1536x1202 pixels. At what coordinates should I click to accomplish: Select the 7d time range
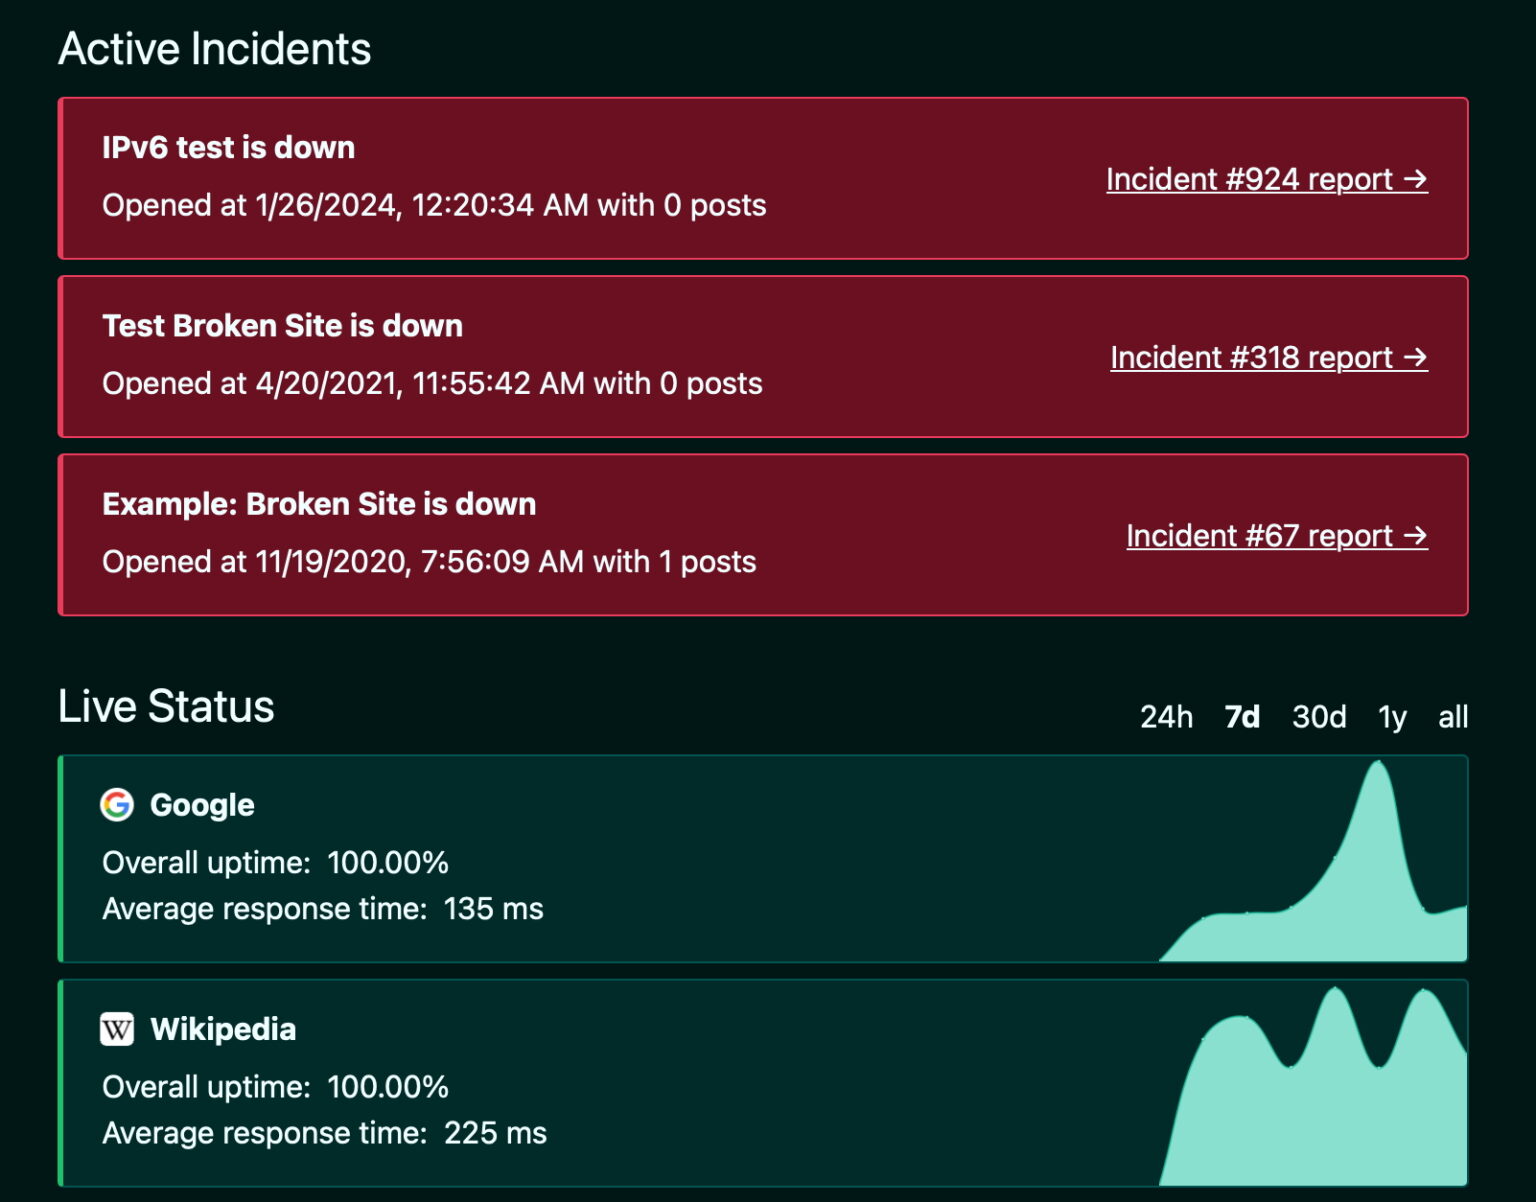pos(1242,717)
